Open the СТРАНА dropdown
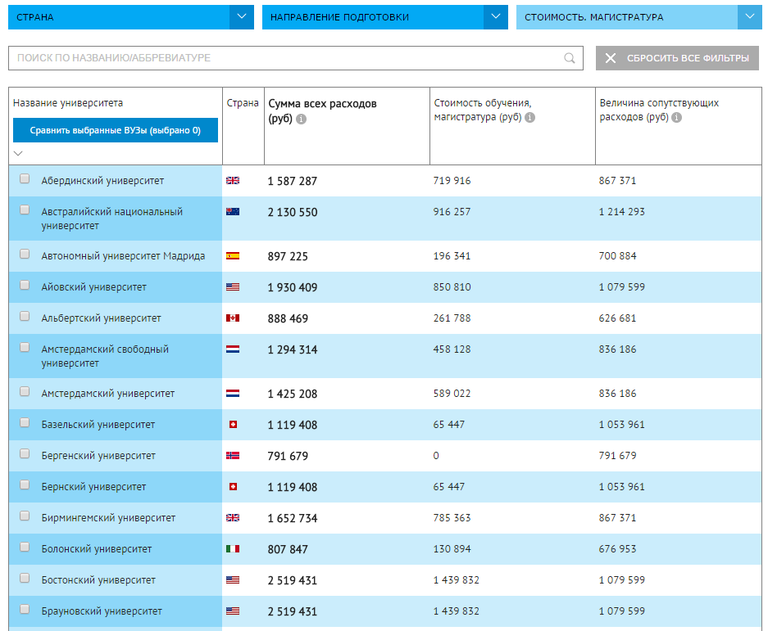This screenshot has width=768, height=631. pos(241,17)
